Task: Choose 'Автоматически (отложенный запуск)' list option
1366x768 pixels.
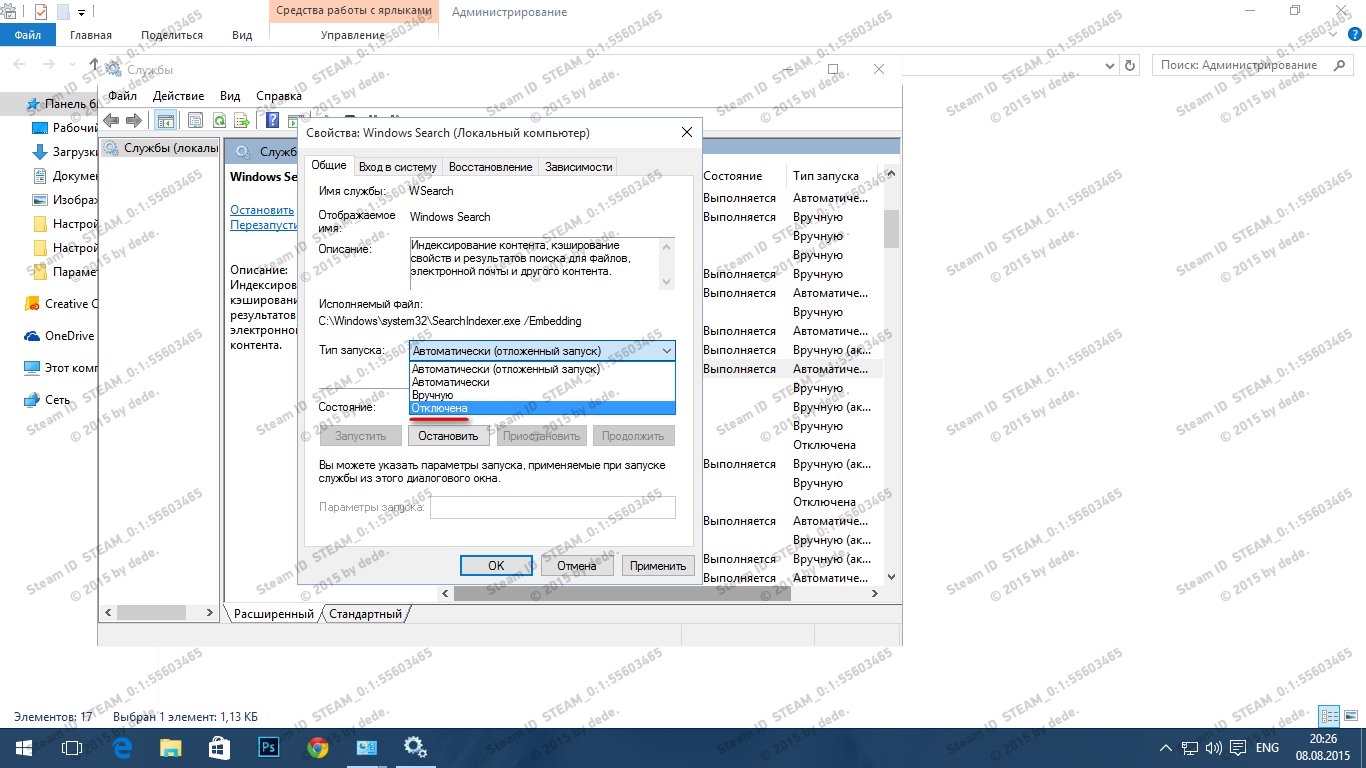Action: (x=542, y=369)
